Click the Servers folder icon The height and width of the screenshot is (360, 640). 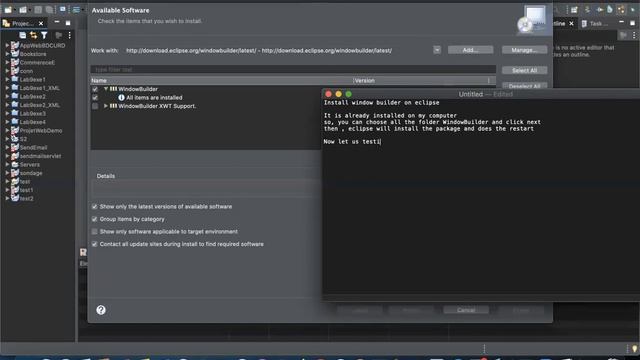point(15,164)
